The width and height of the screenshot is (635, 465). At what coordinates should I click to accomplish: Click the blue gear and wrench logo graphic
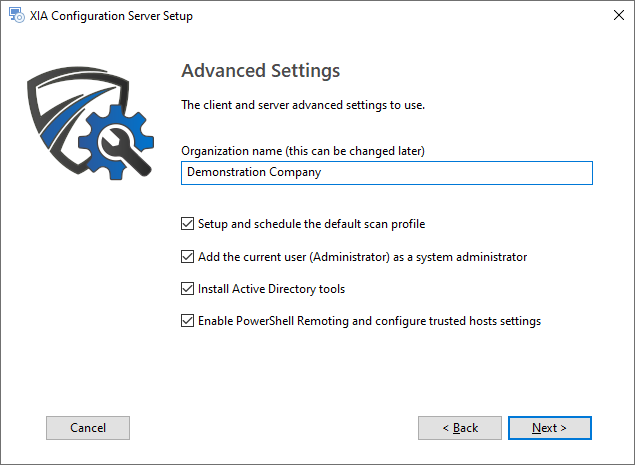(x=116, y=142)
